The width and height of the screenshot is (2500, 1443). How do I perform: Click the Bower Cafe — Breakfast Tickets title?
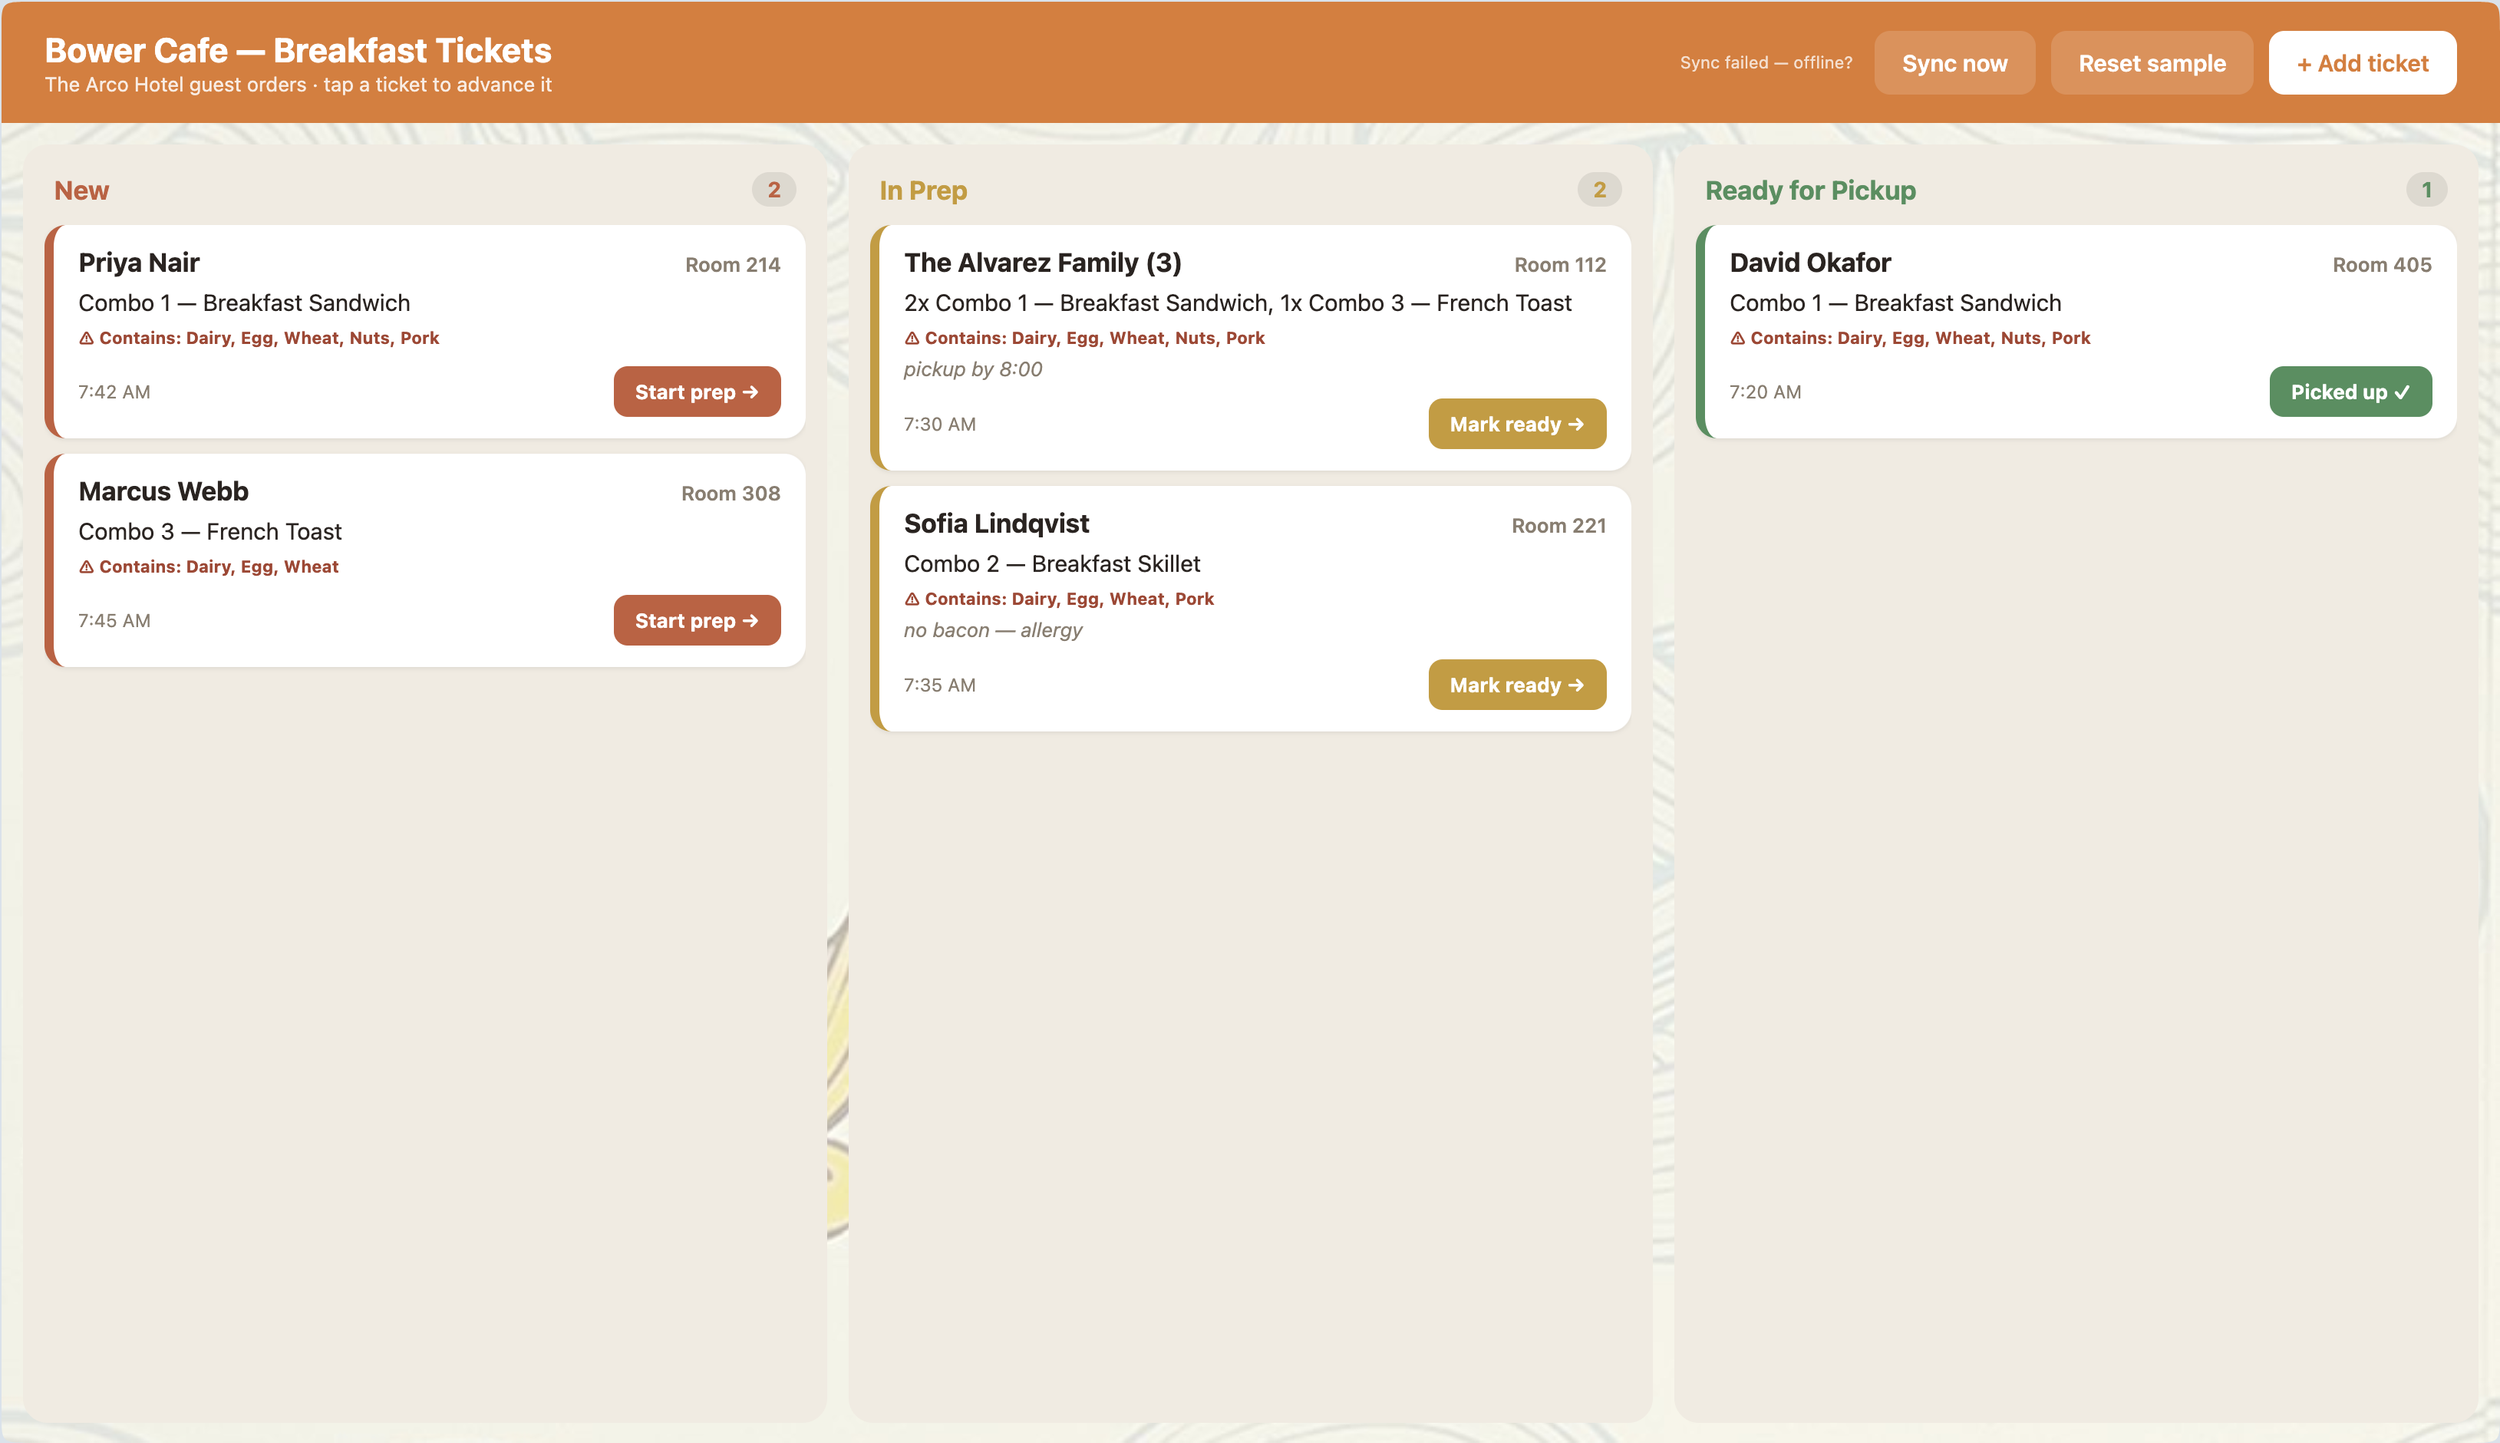[x=298, y=50]
